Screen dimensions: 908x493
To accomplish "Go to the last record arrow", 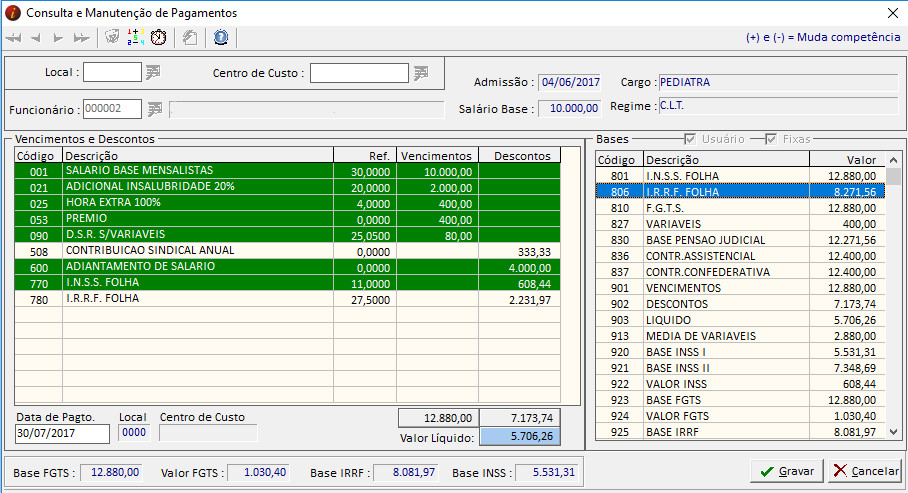I will (82, 38).
